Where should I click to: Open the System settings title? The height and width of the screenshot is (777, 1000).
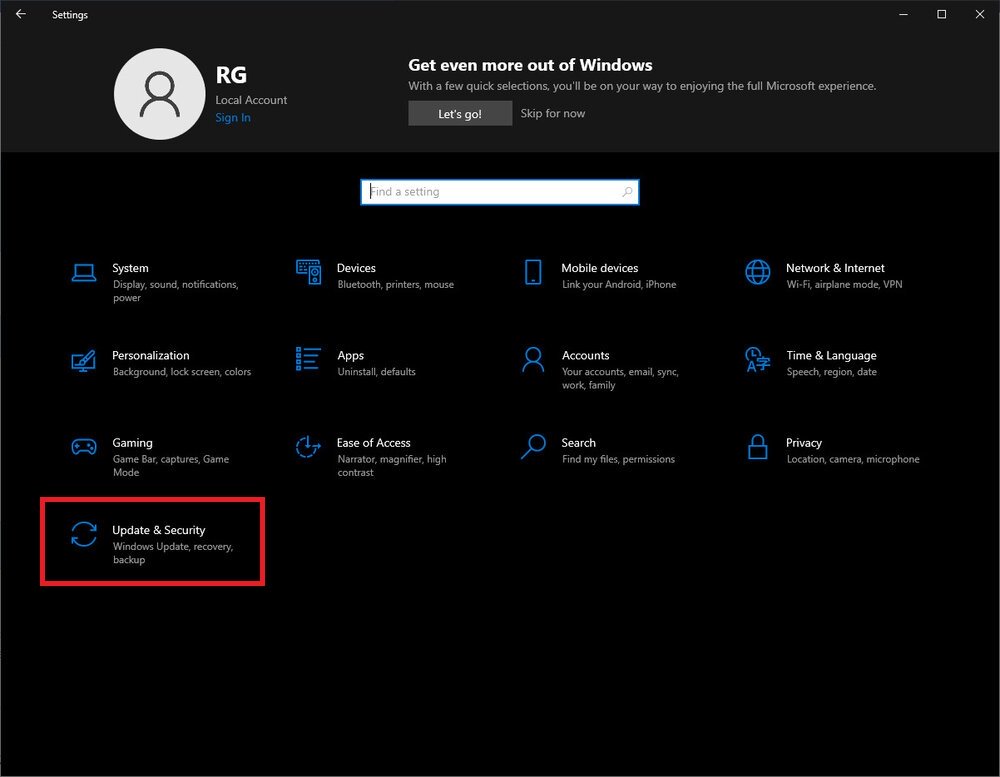pos(130,268)
